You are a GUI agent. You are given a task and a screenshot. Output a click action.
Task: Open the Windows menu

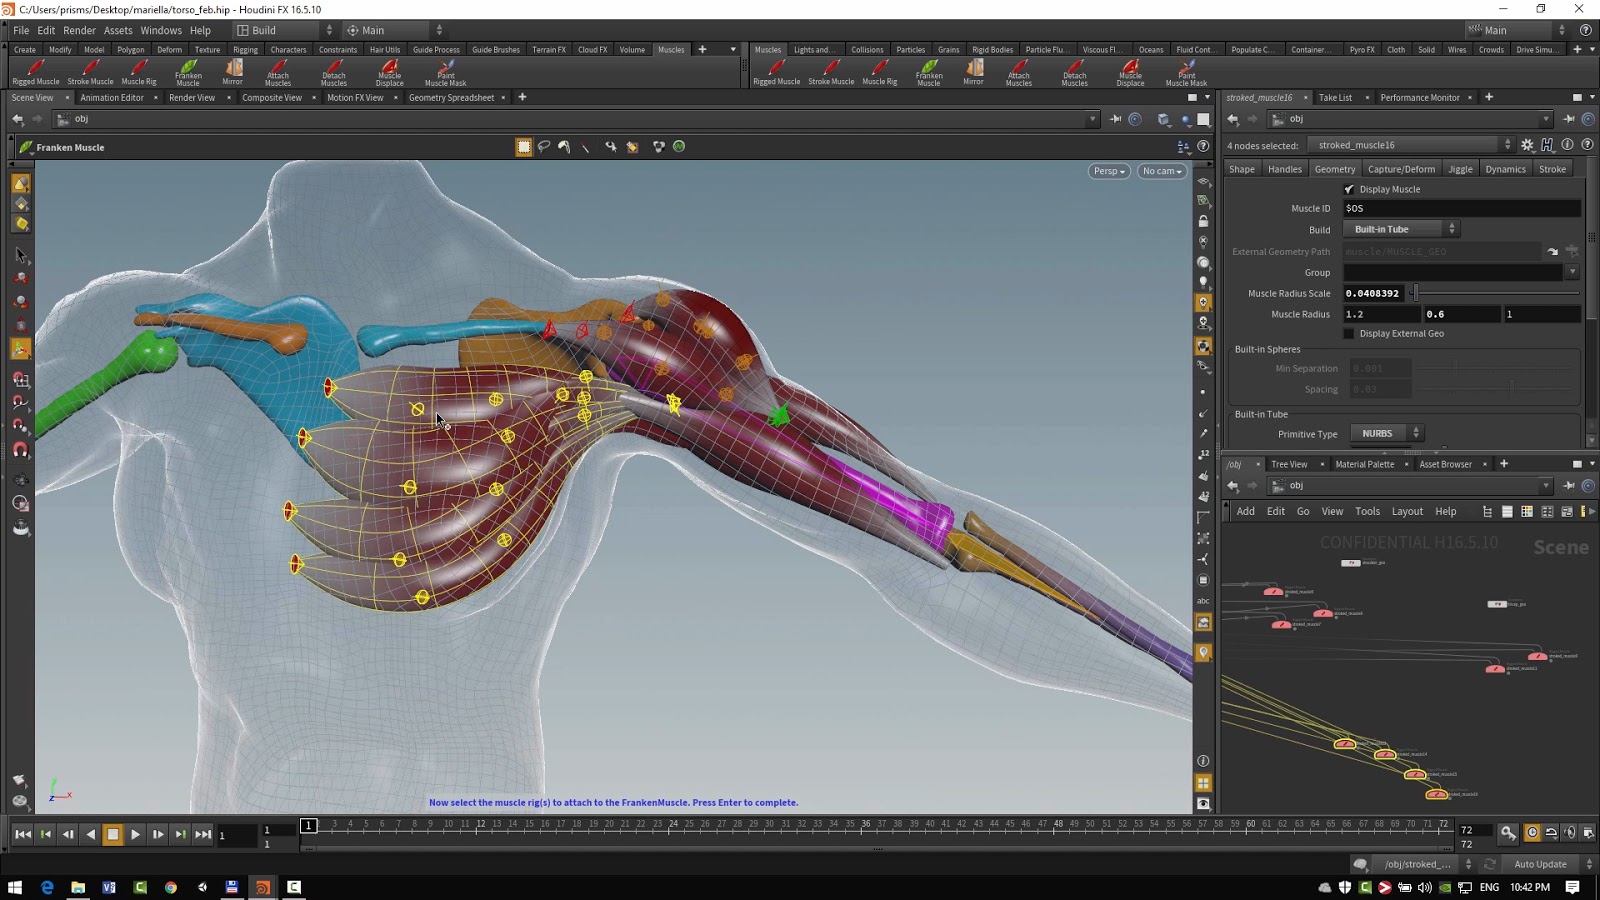tap(161, 30)
